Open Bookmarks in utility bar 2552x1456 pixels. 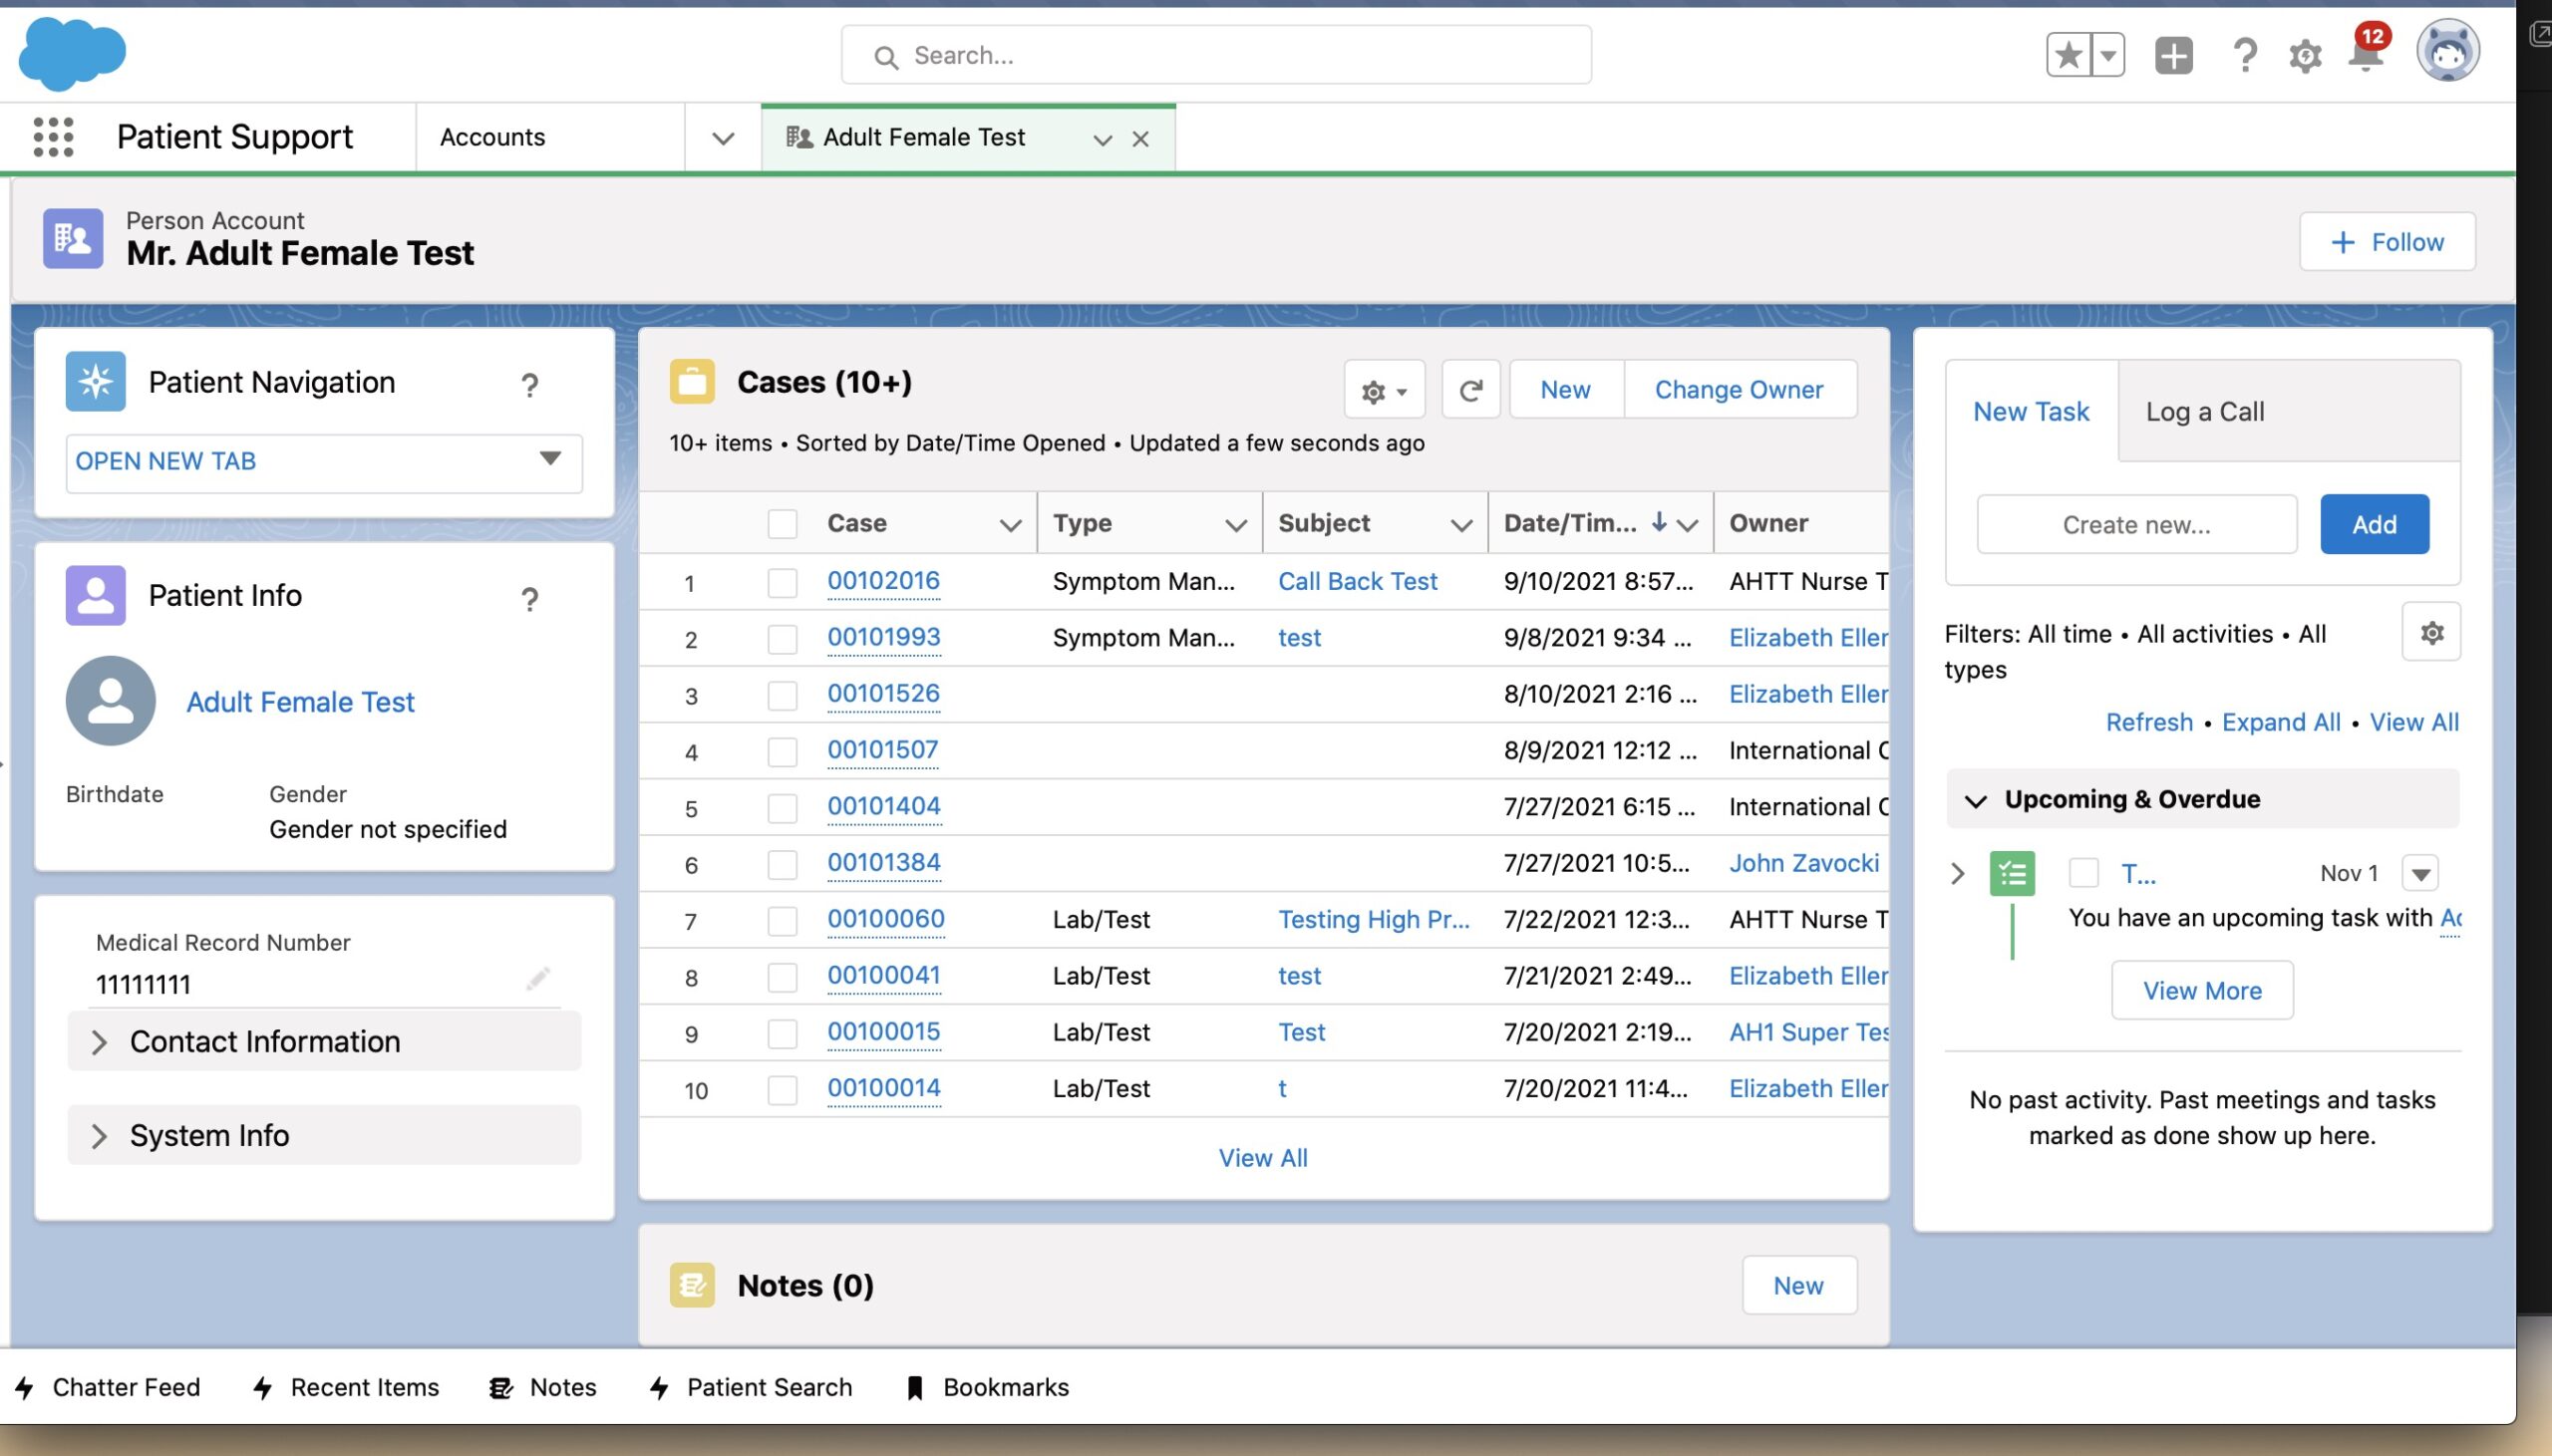988,1387
